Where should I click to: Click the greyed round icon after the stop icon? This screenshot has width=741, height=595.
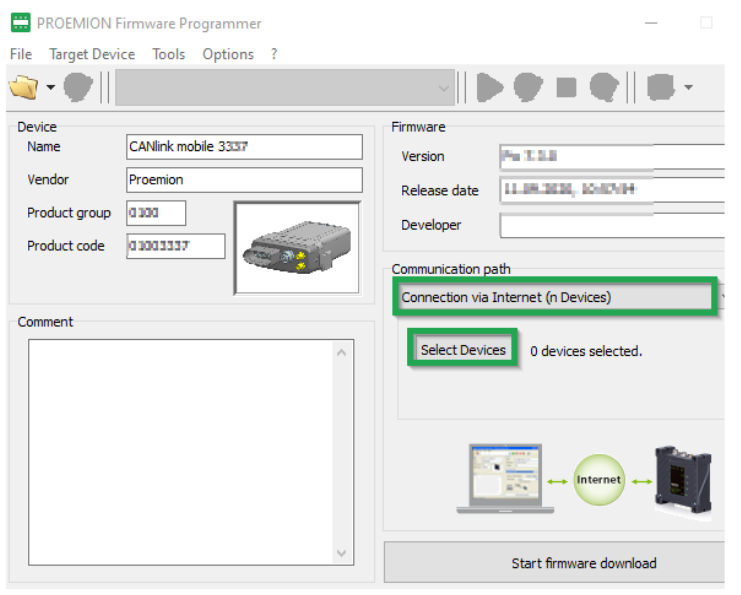[x=604, y=87]
